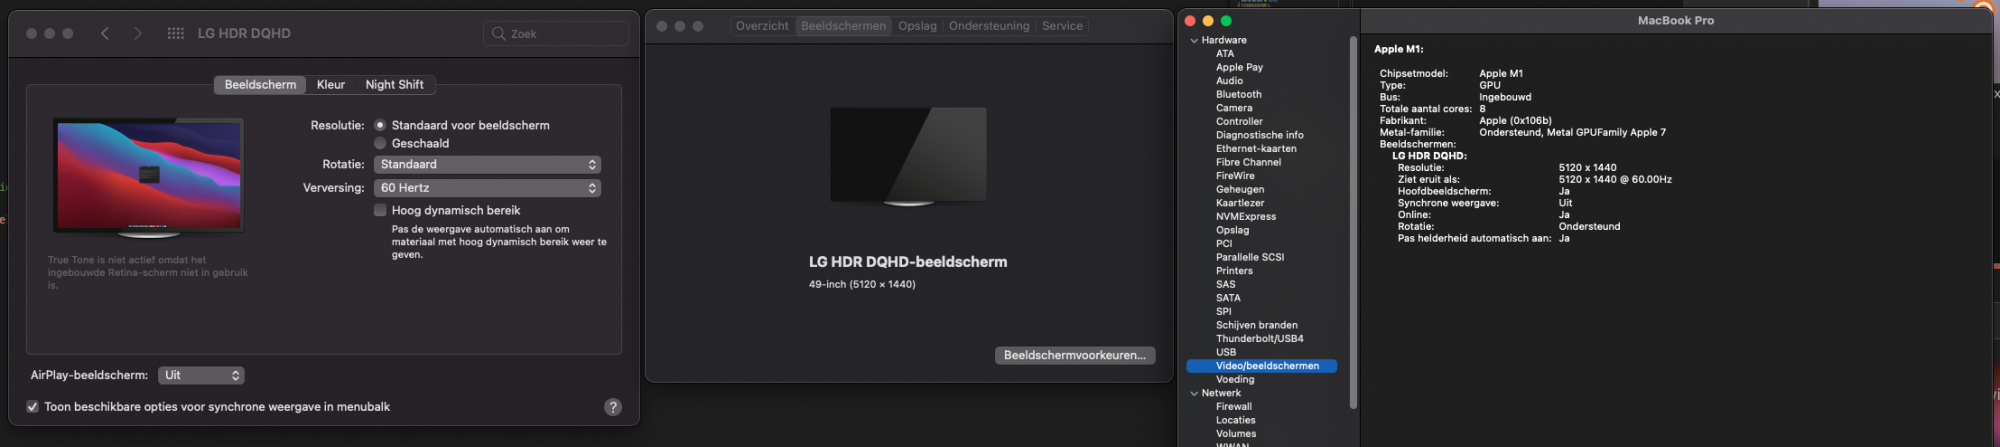Collapse the Hardware section
Viewport: 2000px width, 447px height.
coord(1194,40)
